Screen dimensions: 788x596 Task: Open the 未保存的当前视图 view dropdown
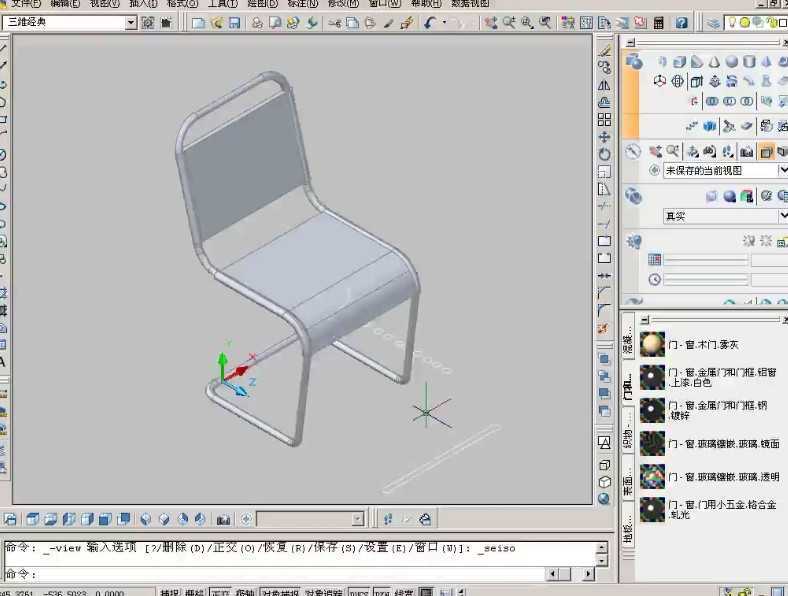tap(782, 170)
